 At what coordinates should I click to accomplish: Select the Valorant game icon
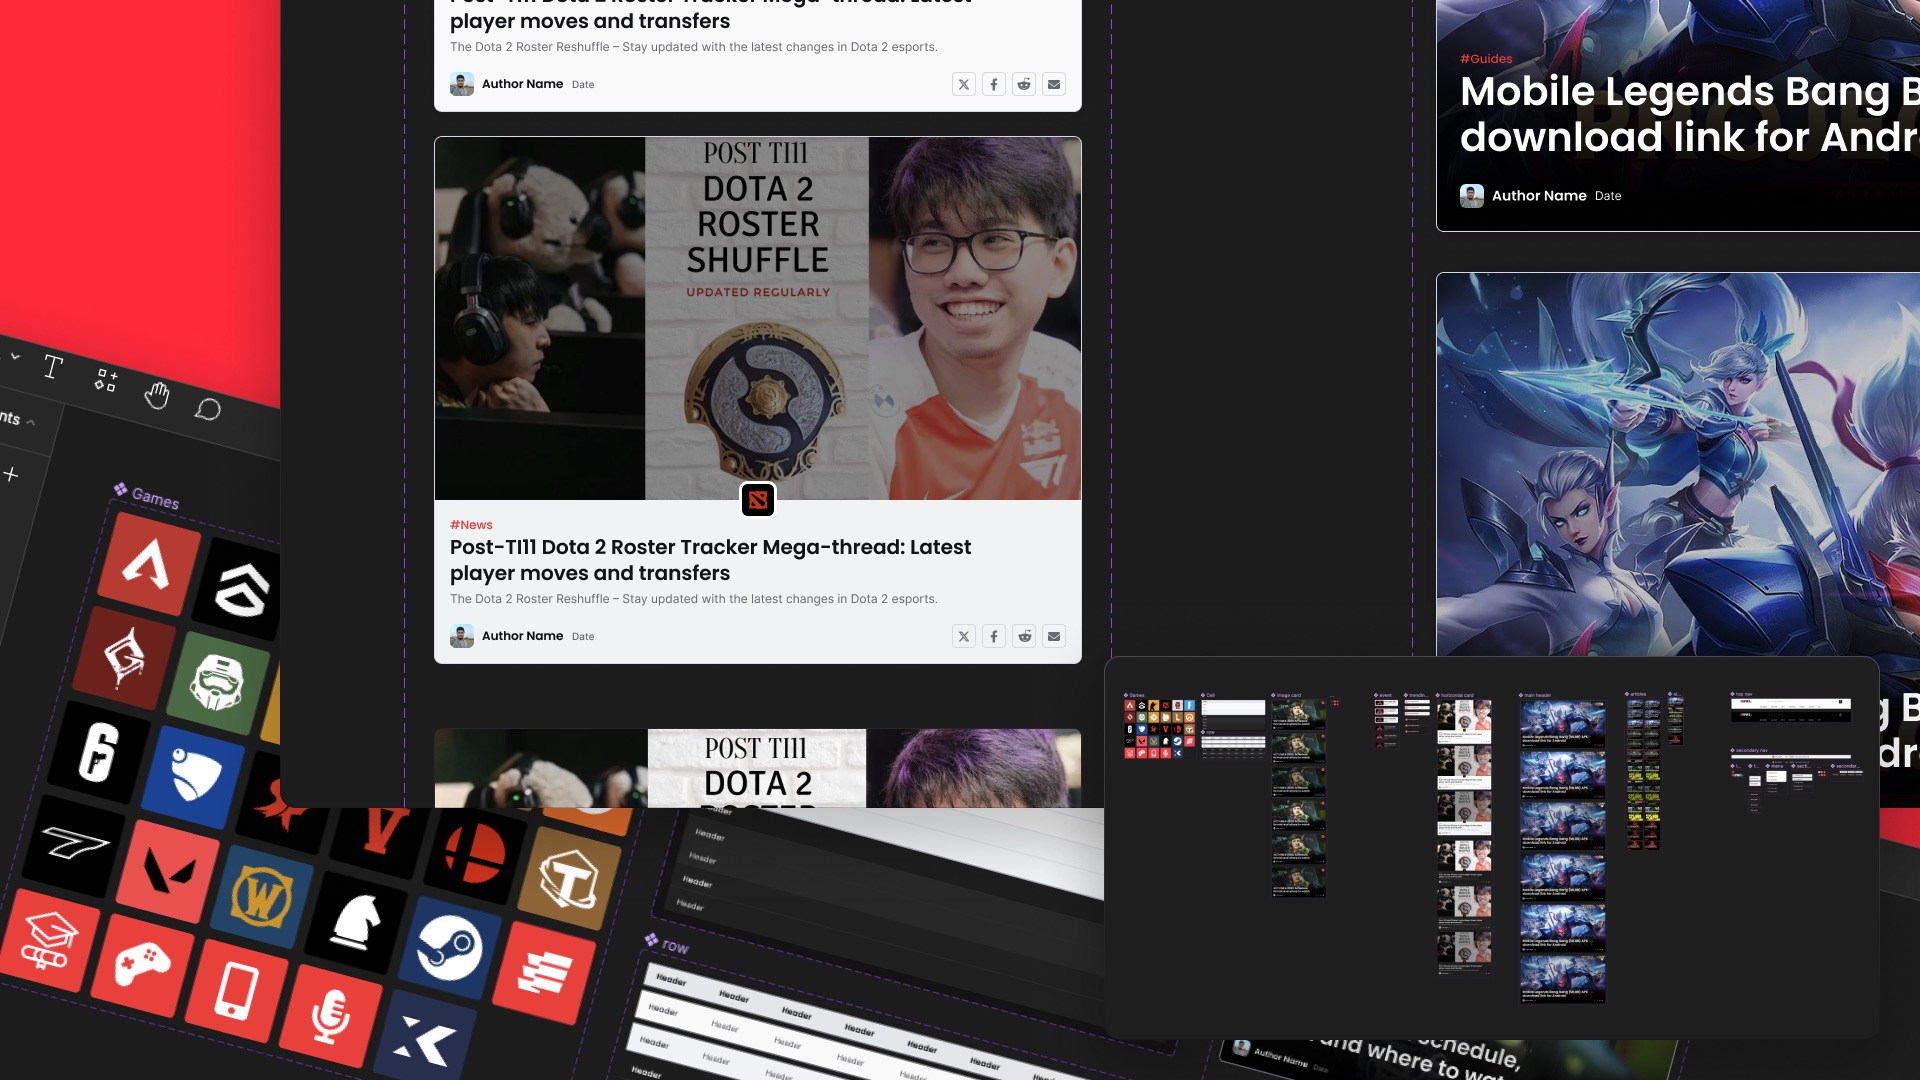coord(168,871)
